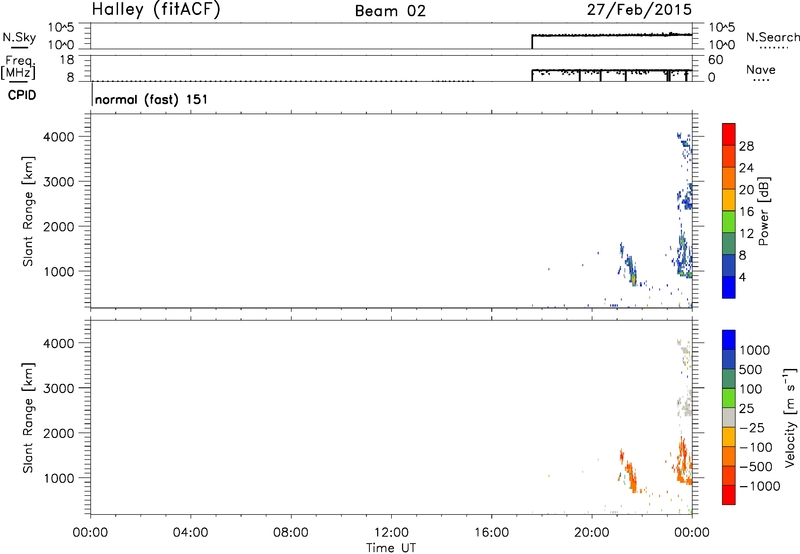Click the "CPID" label
Screen dimensions: 800x554
(x=22, y=95)
